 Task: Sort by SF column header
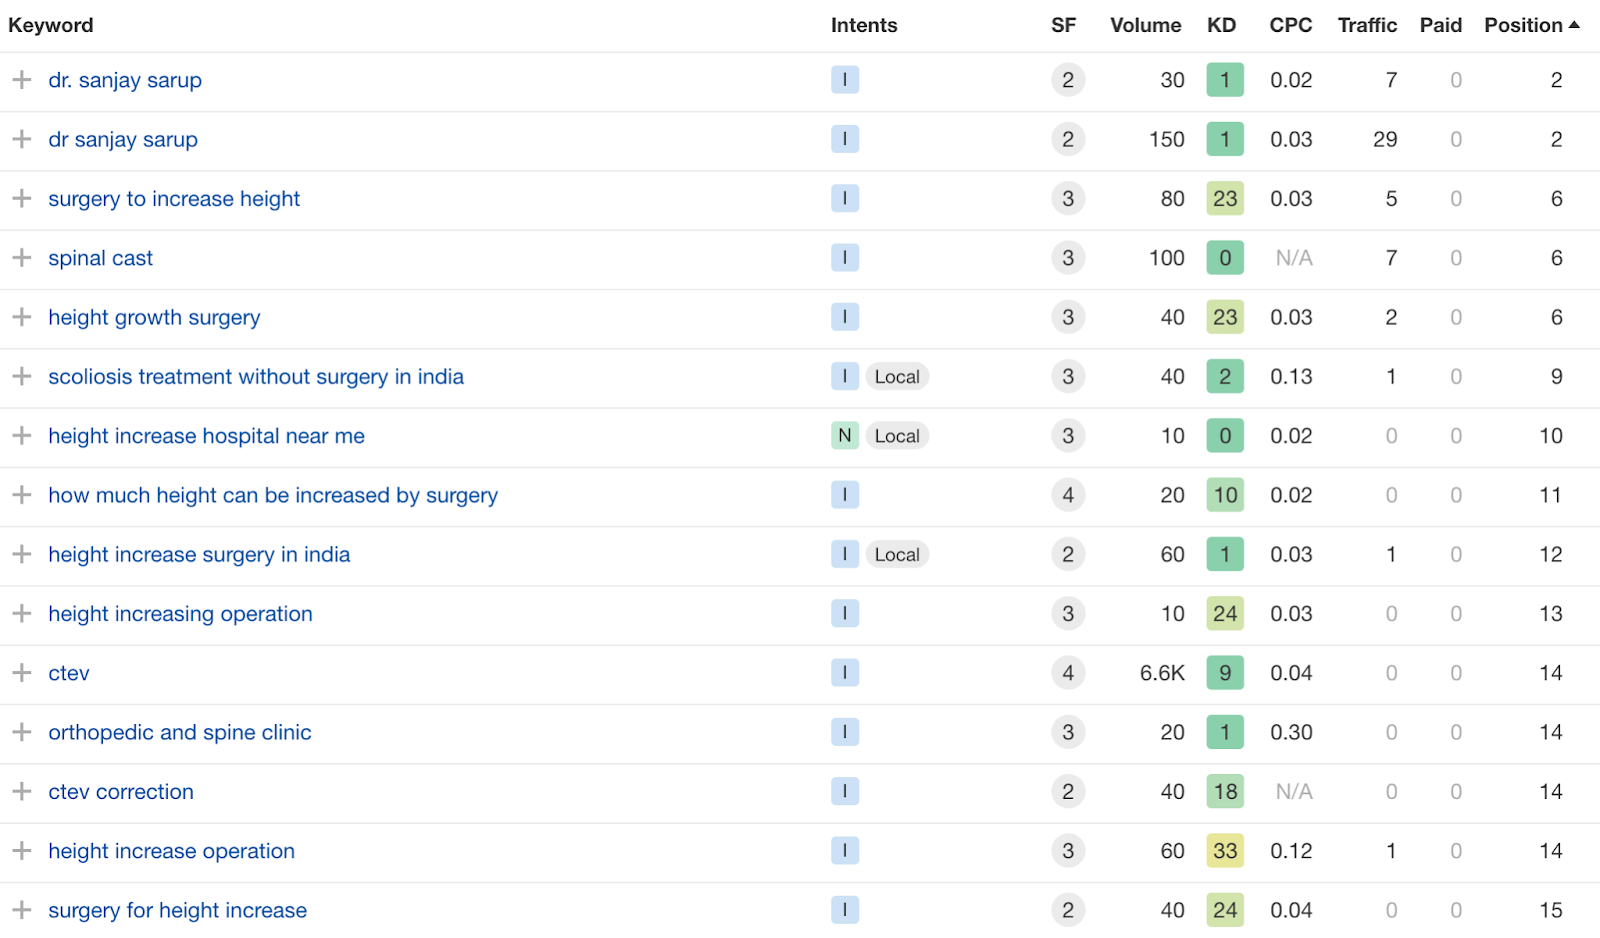[1064, 25]
